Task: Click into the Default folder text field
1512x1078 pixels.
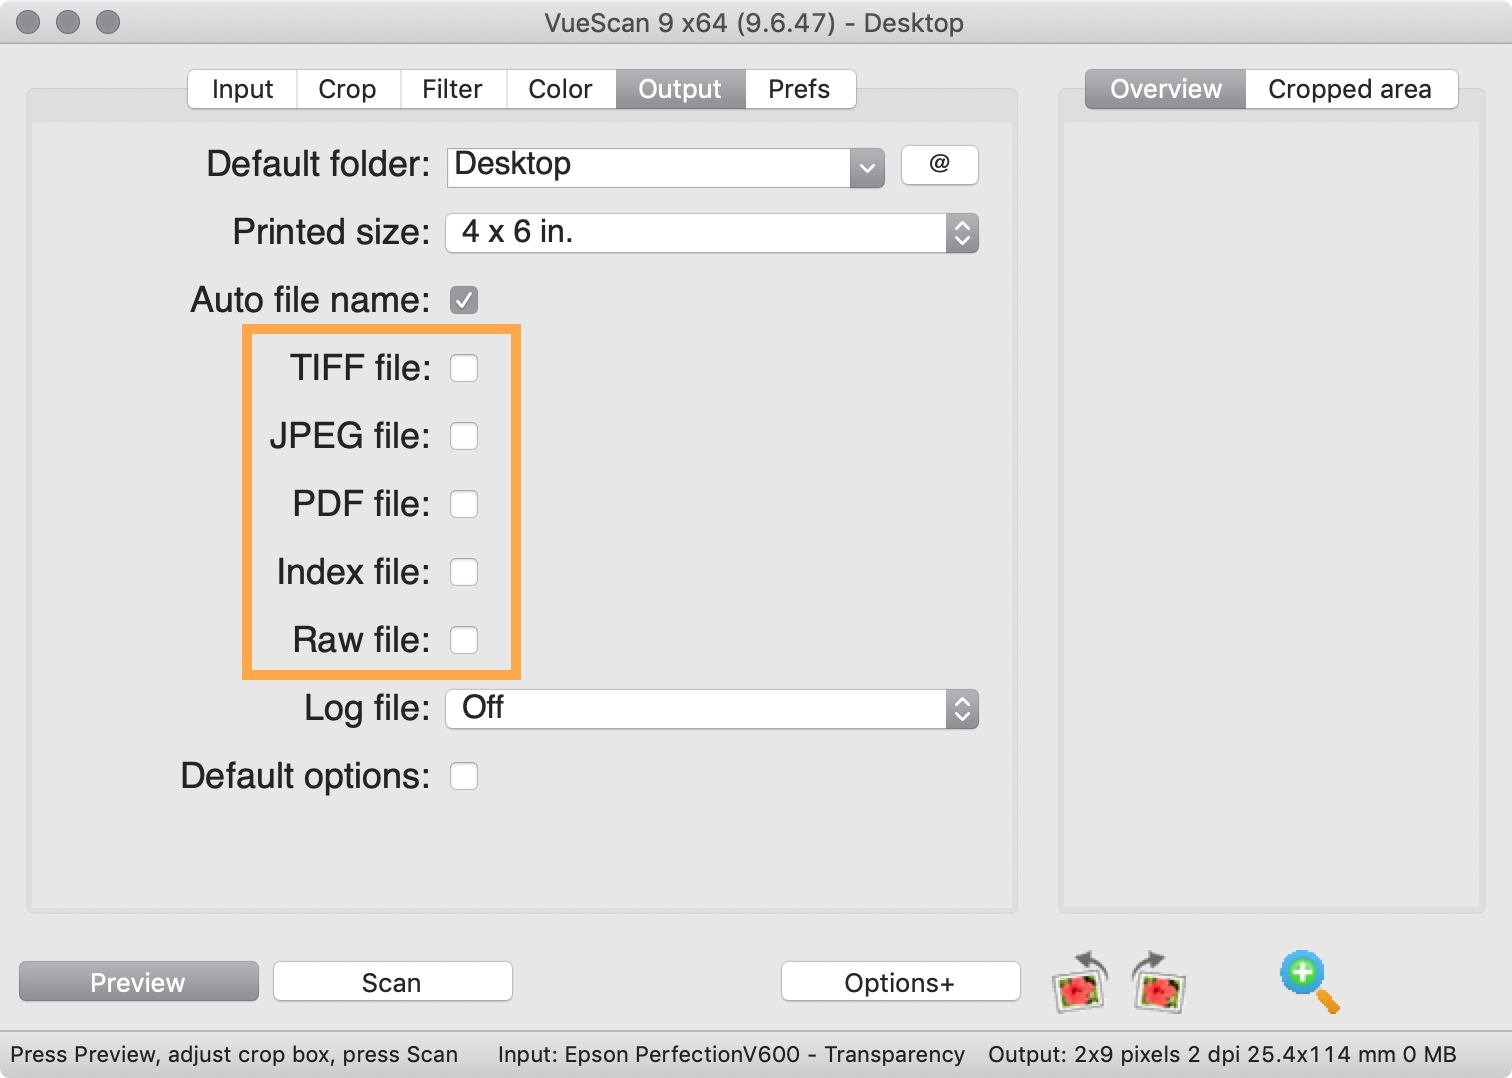Action: (x=648, y=168)
